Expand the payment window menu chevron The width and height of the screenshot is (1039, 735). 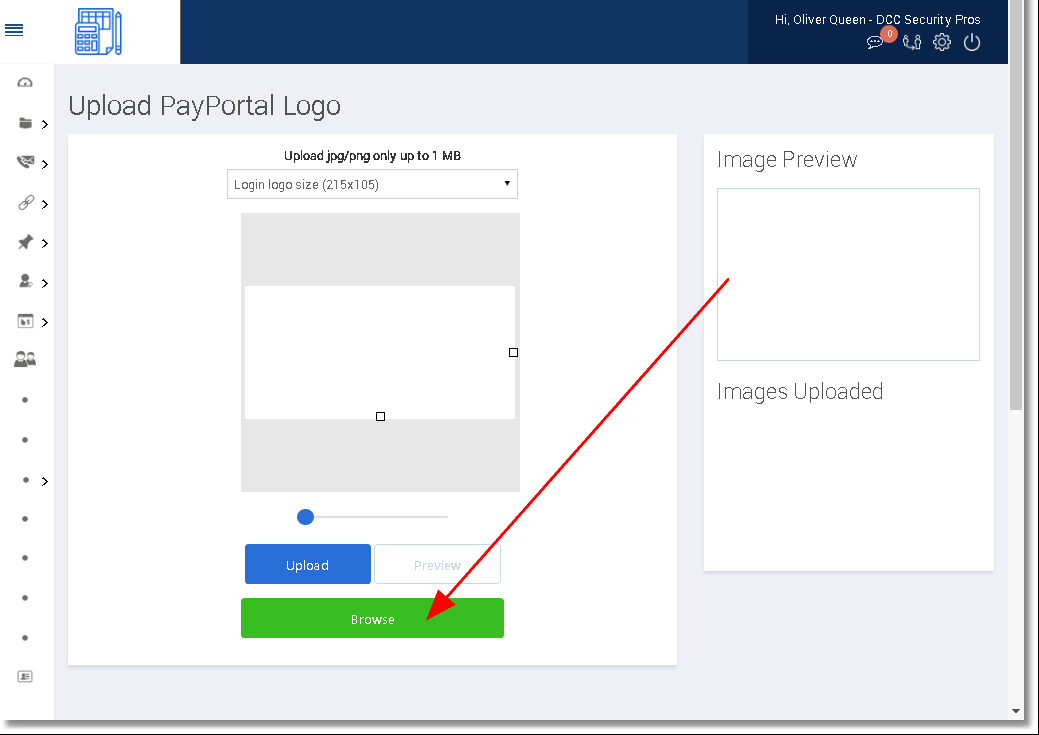click(x=44, y=323)
